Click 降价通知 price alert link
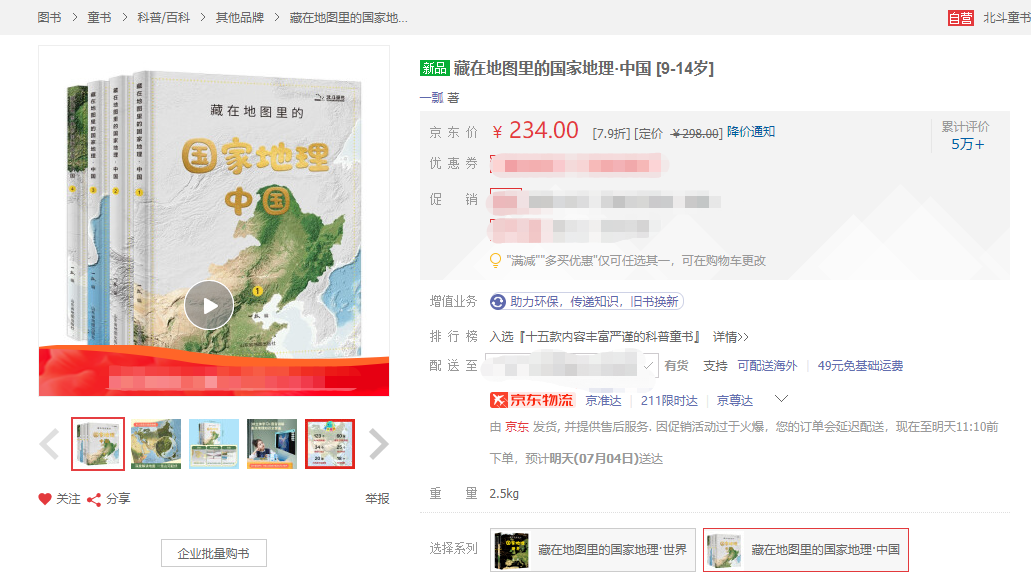The height and width of the screenshot is (572, 1031). (x=751, y=131)
